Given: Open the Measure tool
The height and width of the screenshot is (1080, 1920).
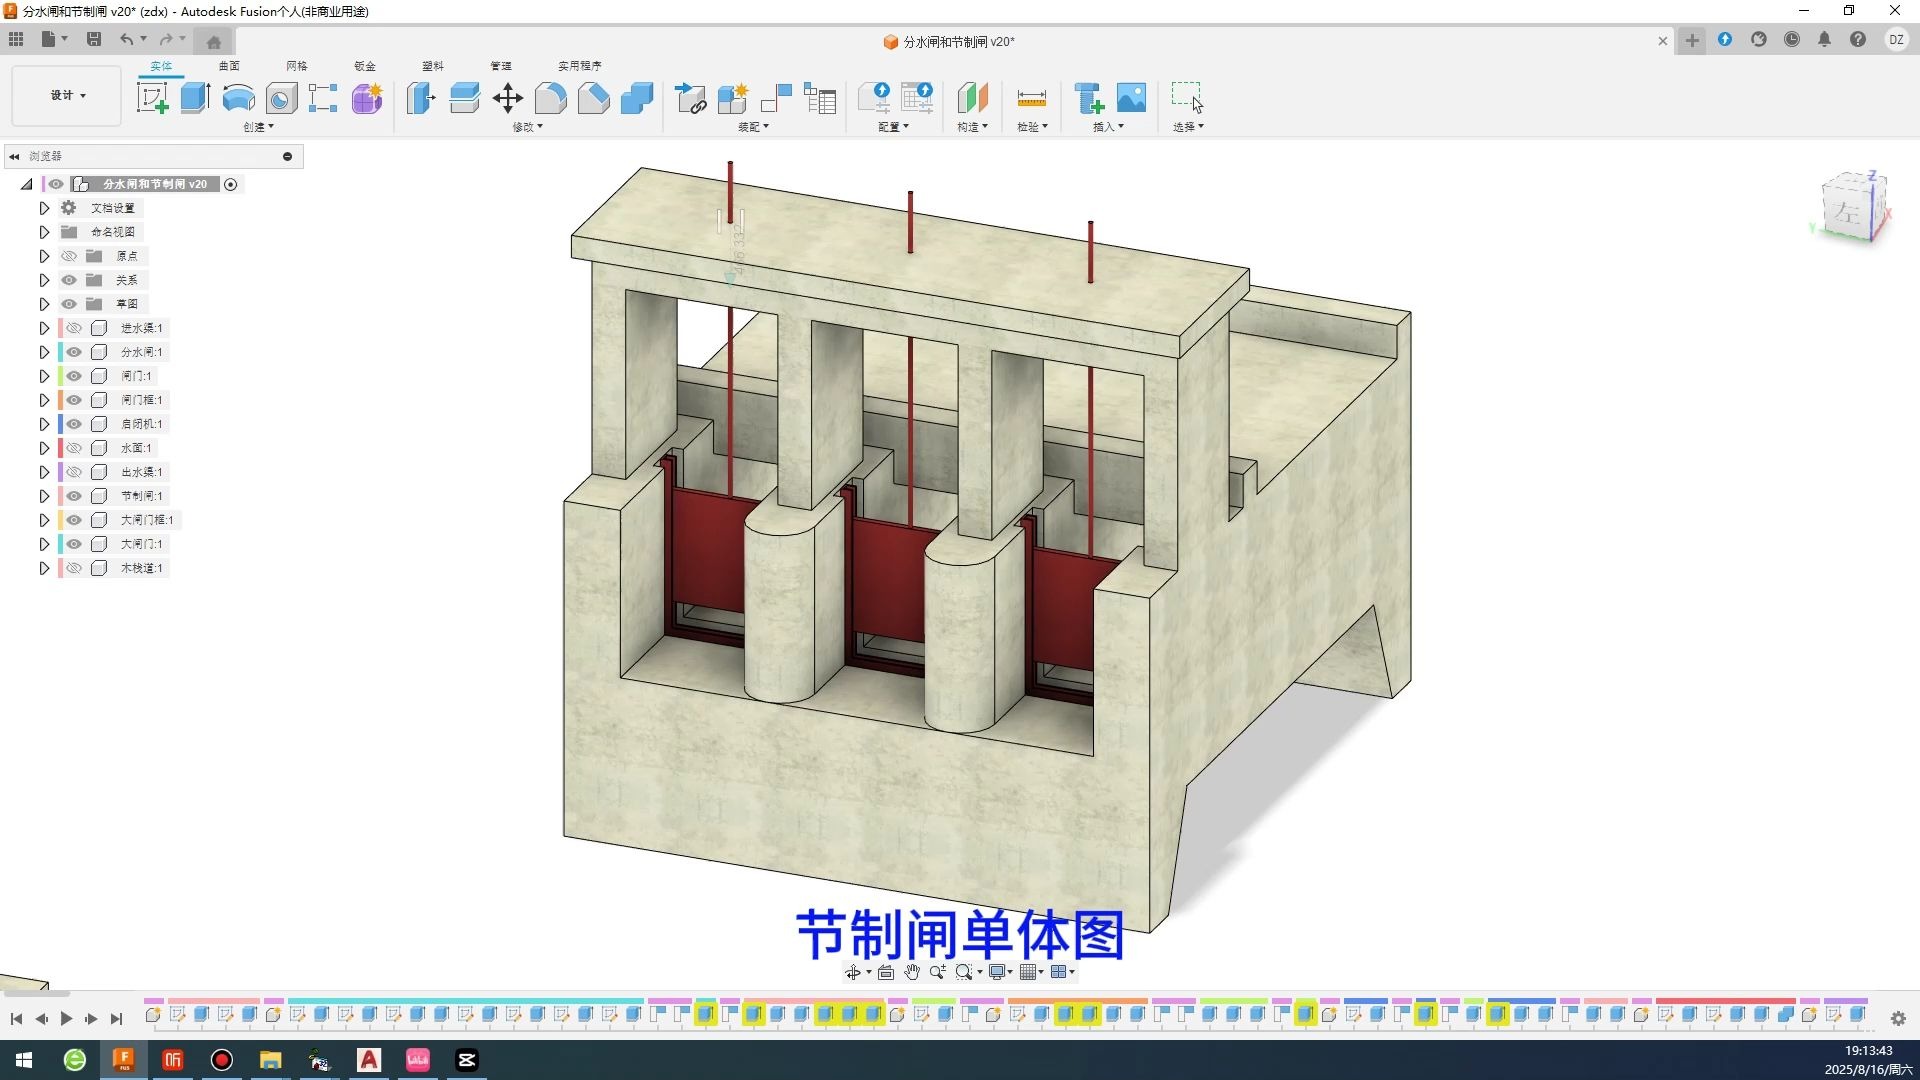Looking at the screenshot, I should (x=1031, y=98).
